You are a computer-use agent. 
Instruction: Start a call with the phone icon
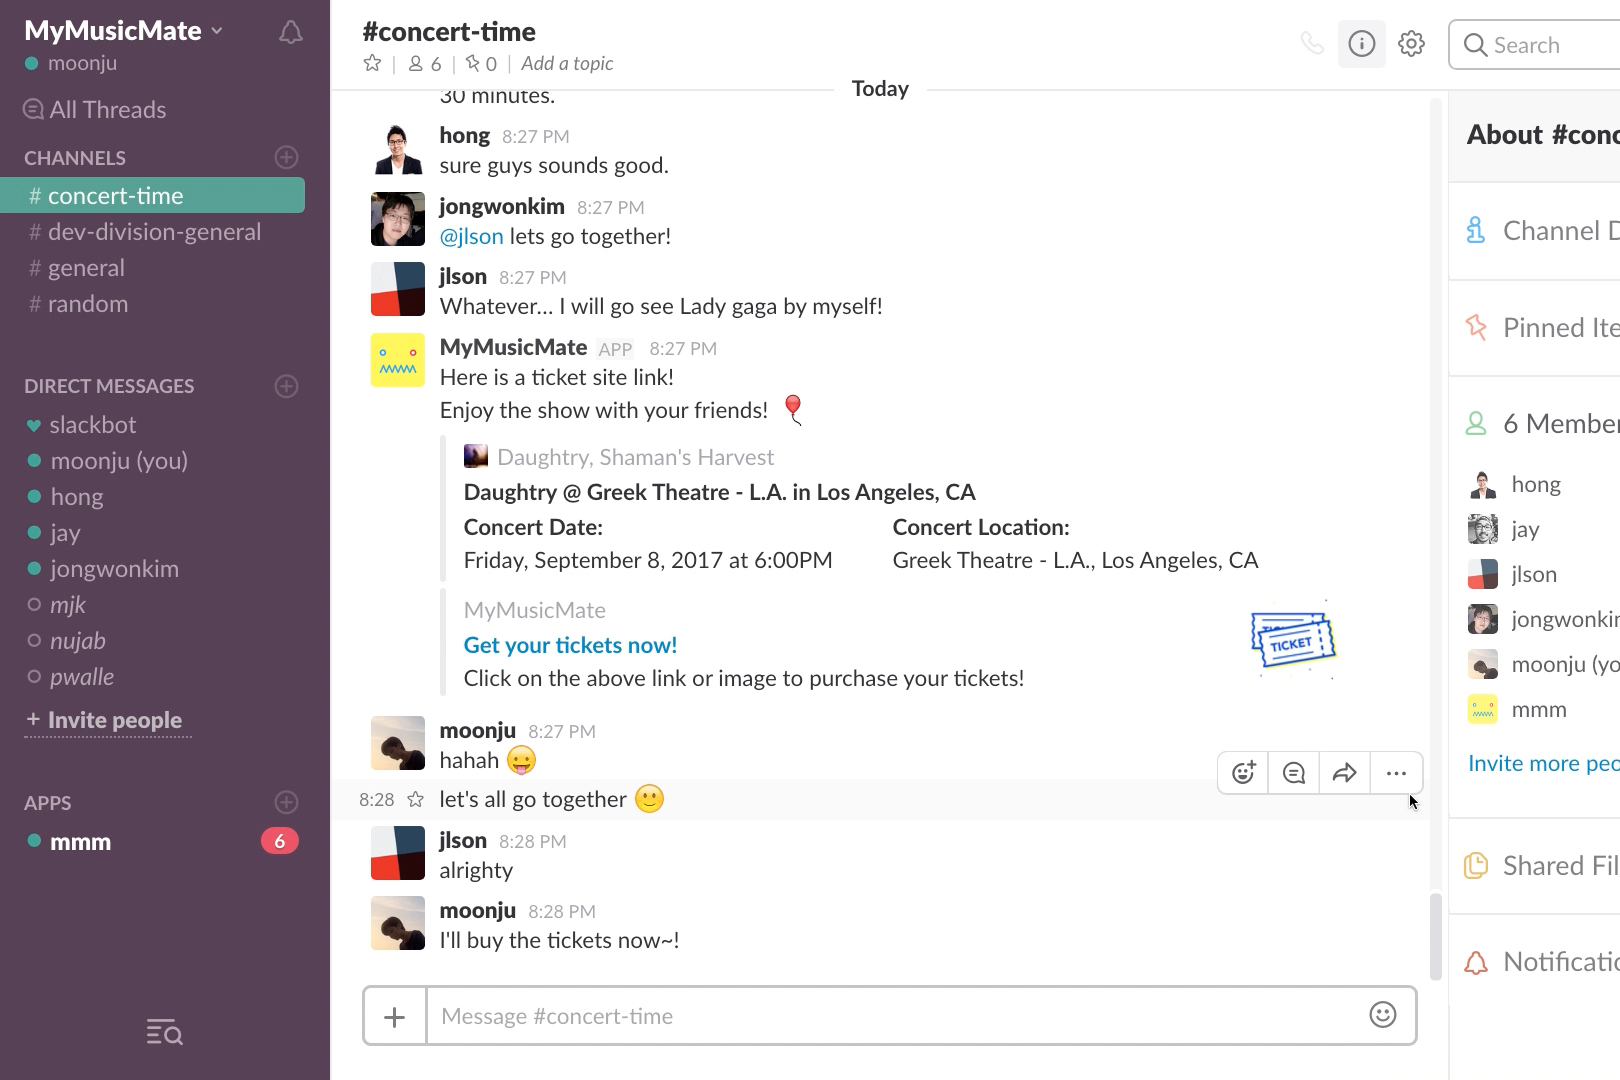pyautogui.click(x=1311, y=43)
